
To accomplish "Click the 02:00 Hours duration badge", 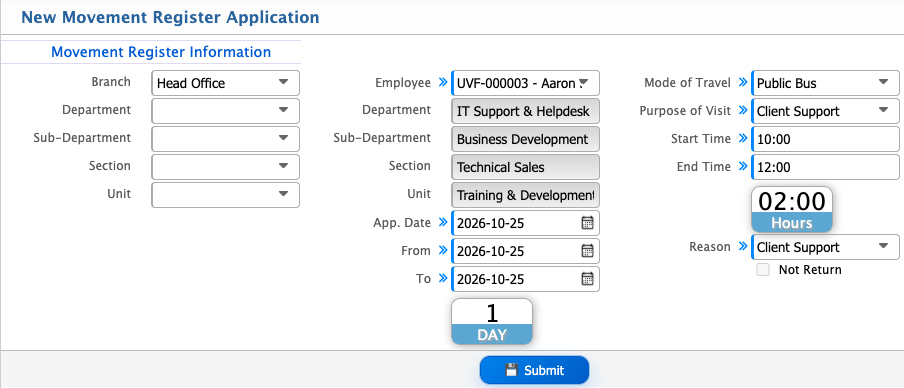I will pos(792,209).
